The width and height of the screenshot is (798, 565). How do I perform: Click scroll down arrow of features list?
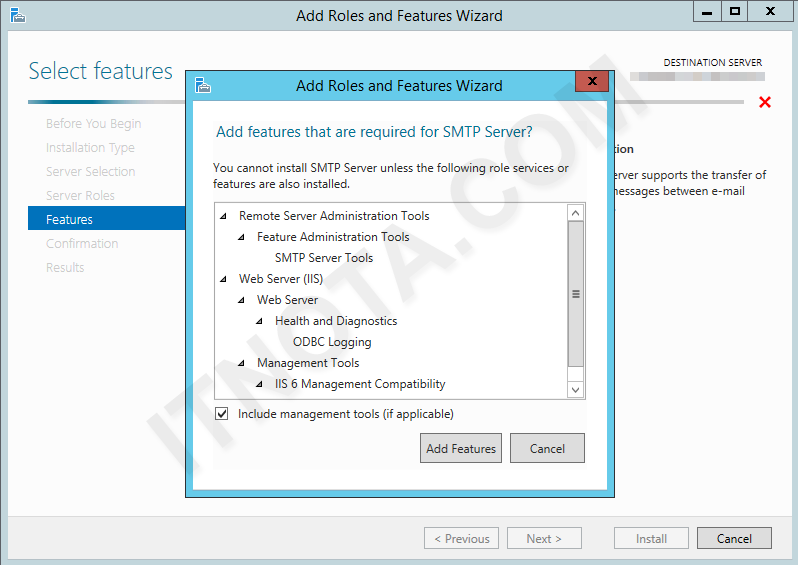(x=576, y=390)
